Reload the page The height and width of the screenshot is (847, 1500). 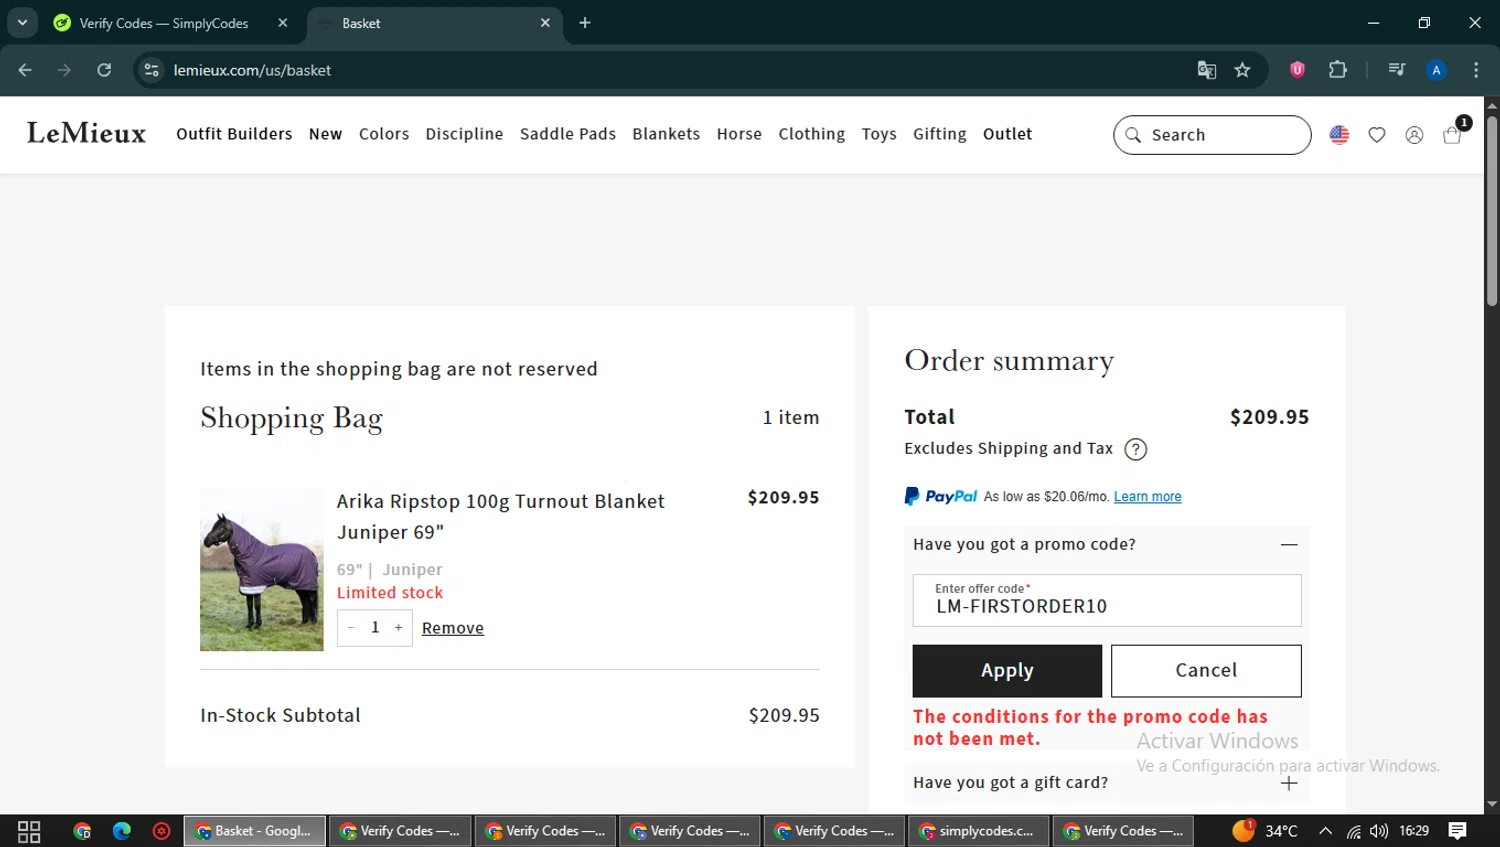pos(104,70)
